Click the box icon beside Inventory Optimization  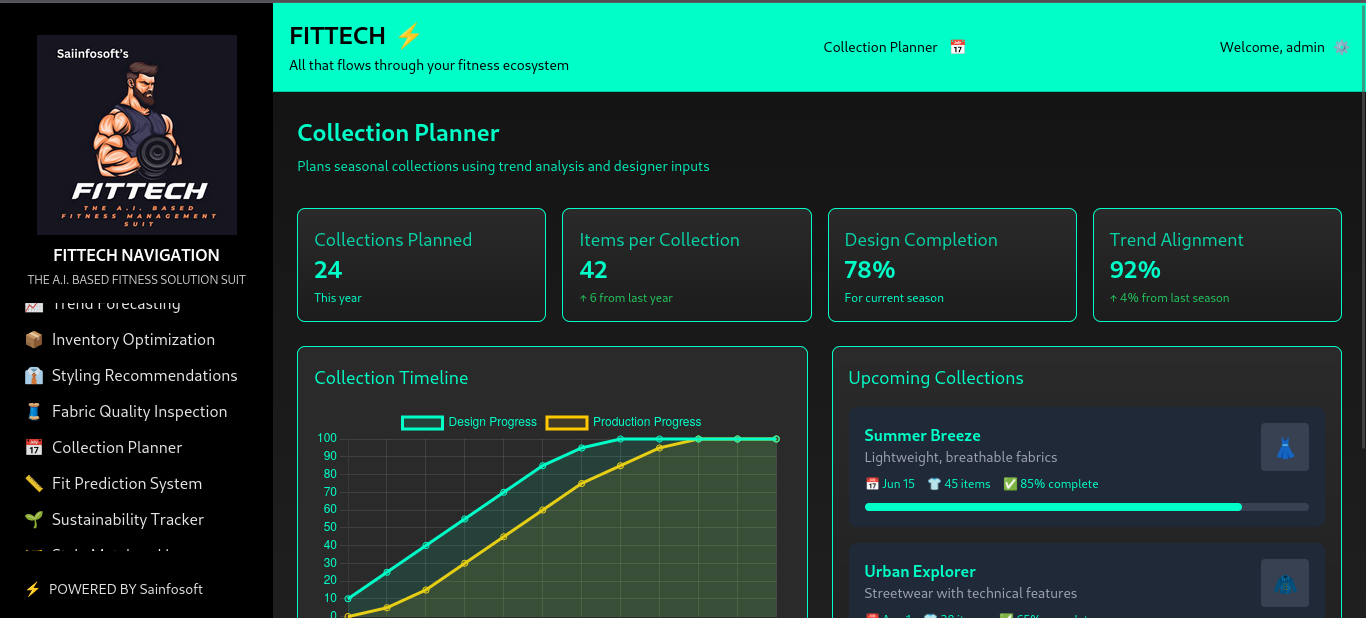[x=34, y=340]
